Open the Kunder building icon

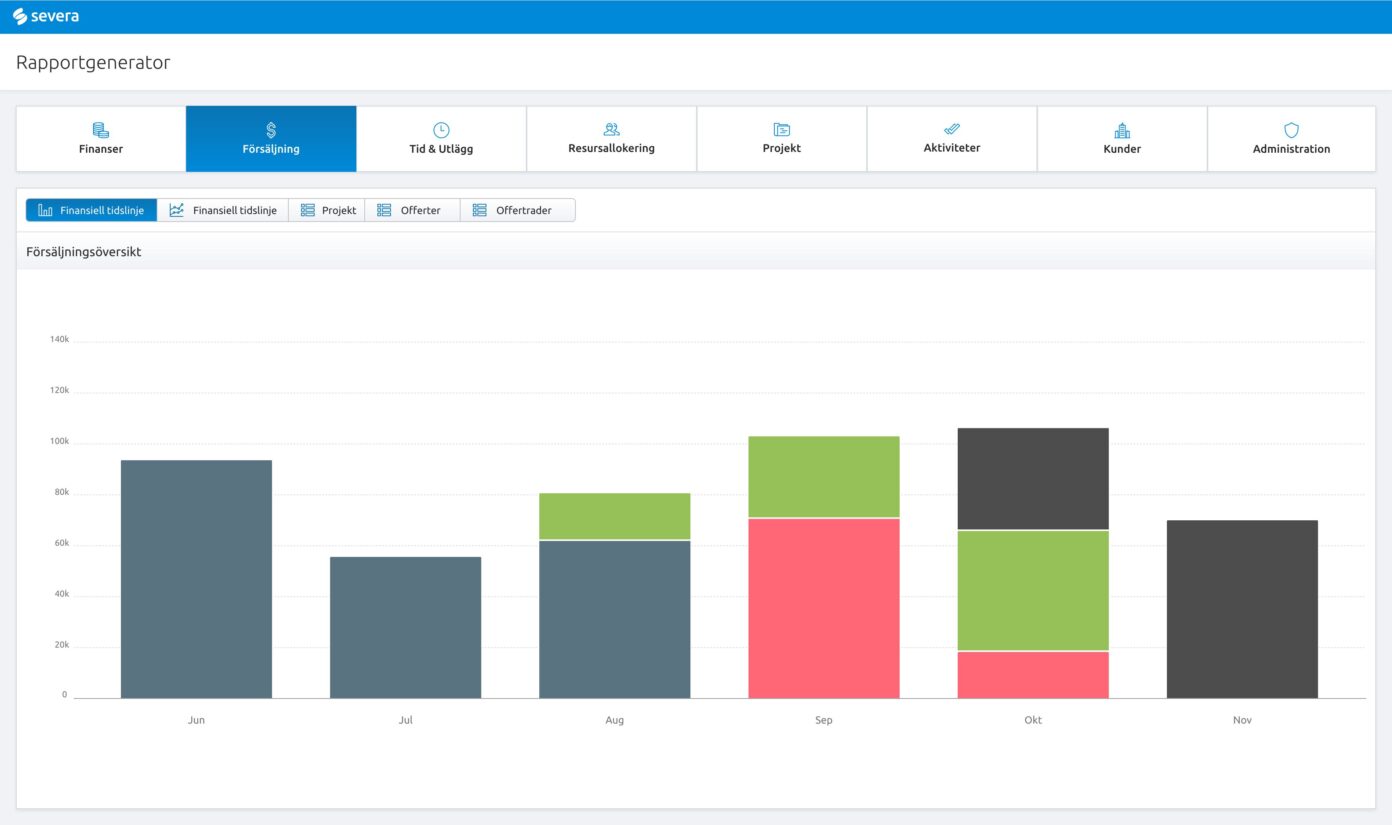click(x=1121, y=130)
